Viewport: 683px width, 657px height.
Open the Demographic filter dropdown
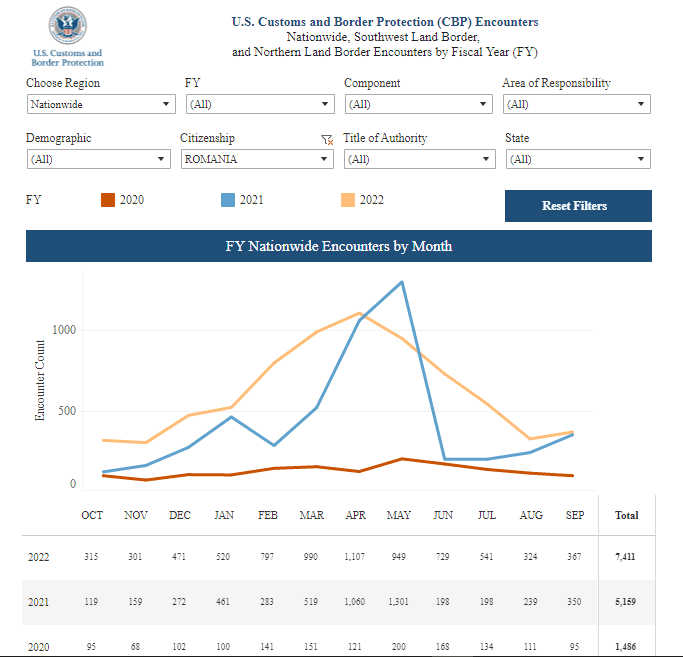(98, 159)
